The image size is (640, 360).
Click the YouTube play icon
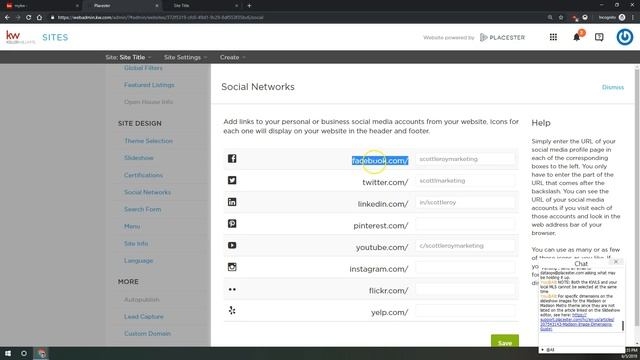pos(232,245)
